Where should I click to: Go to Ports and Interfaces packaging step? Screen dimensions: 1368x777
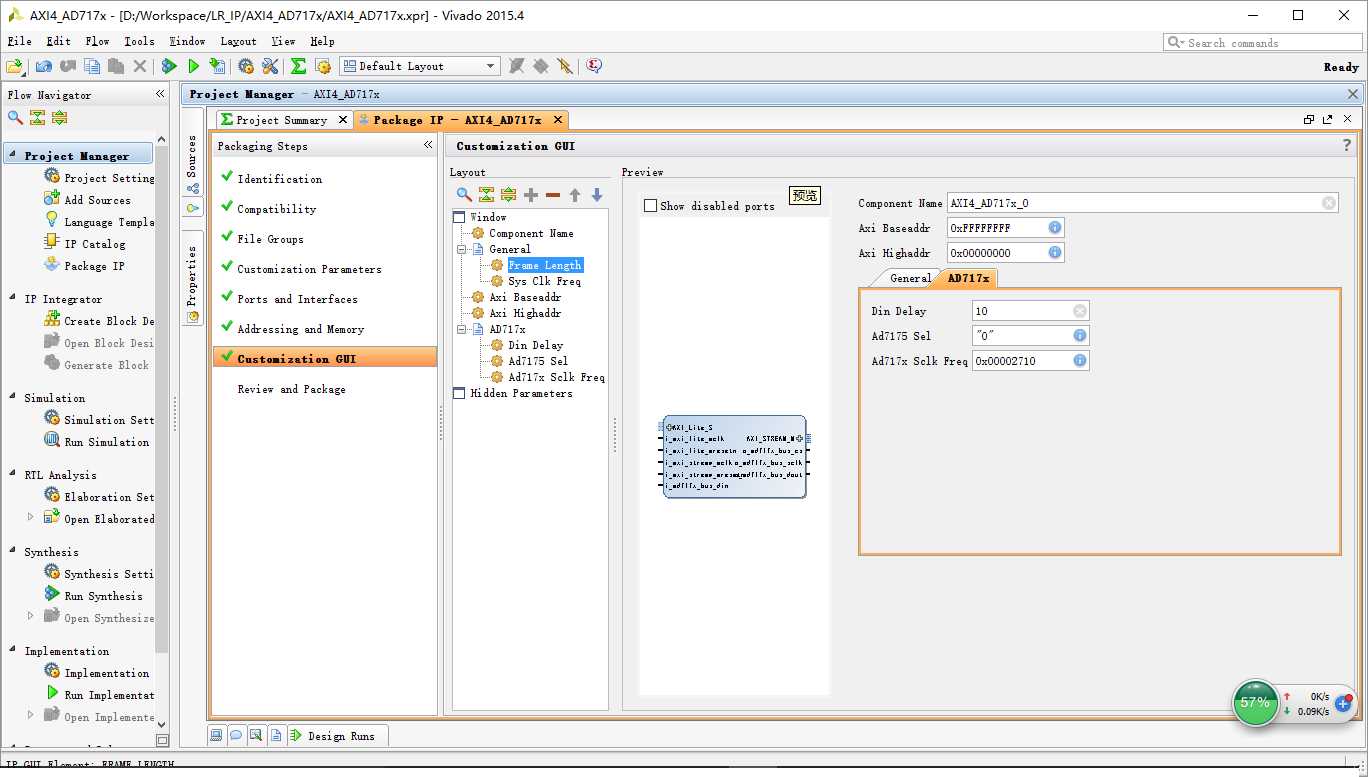[297, 299]
